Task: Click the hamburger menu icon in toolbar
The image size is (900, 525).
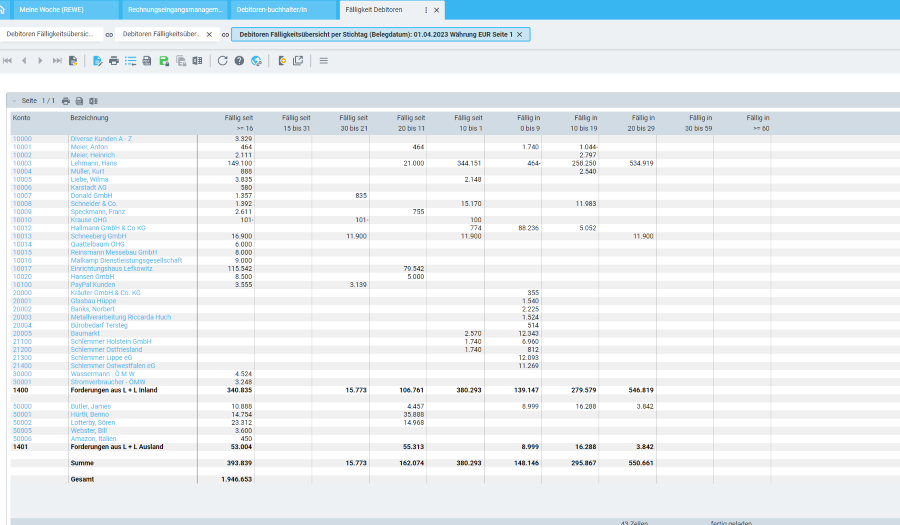Action: click(x=323, y=61)
